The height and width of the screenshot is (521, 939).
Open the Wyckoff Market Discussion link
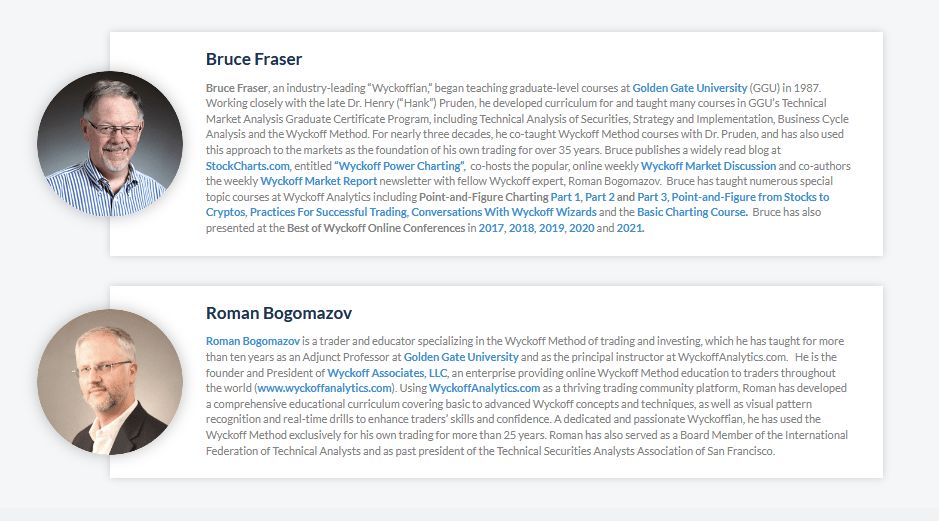tap(708, 166)
